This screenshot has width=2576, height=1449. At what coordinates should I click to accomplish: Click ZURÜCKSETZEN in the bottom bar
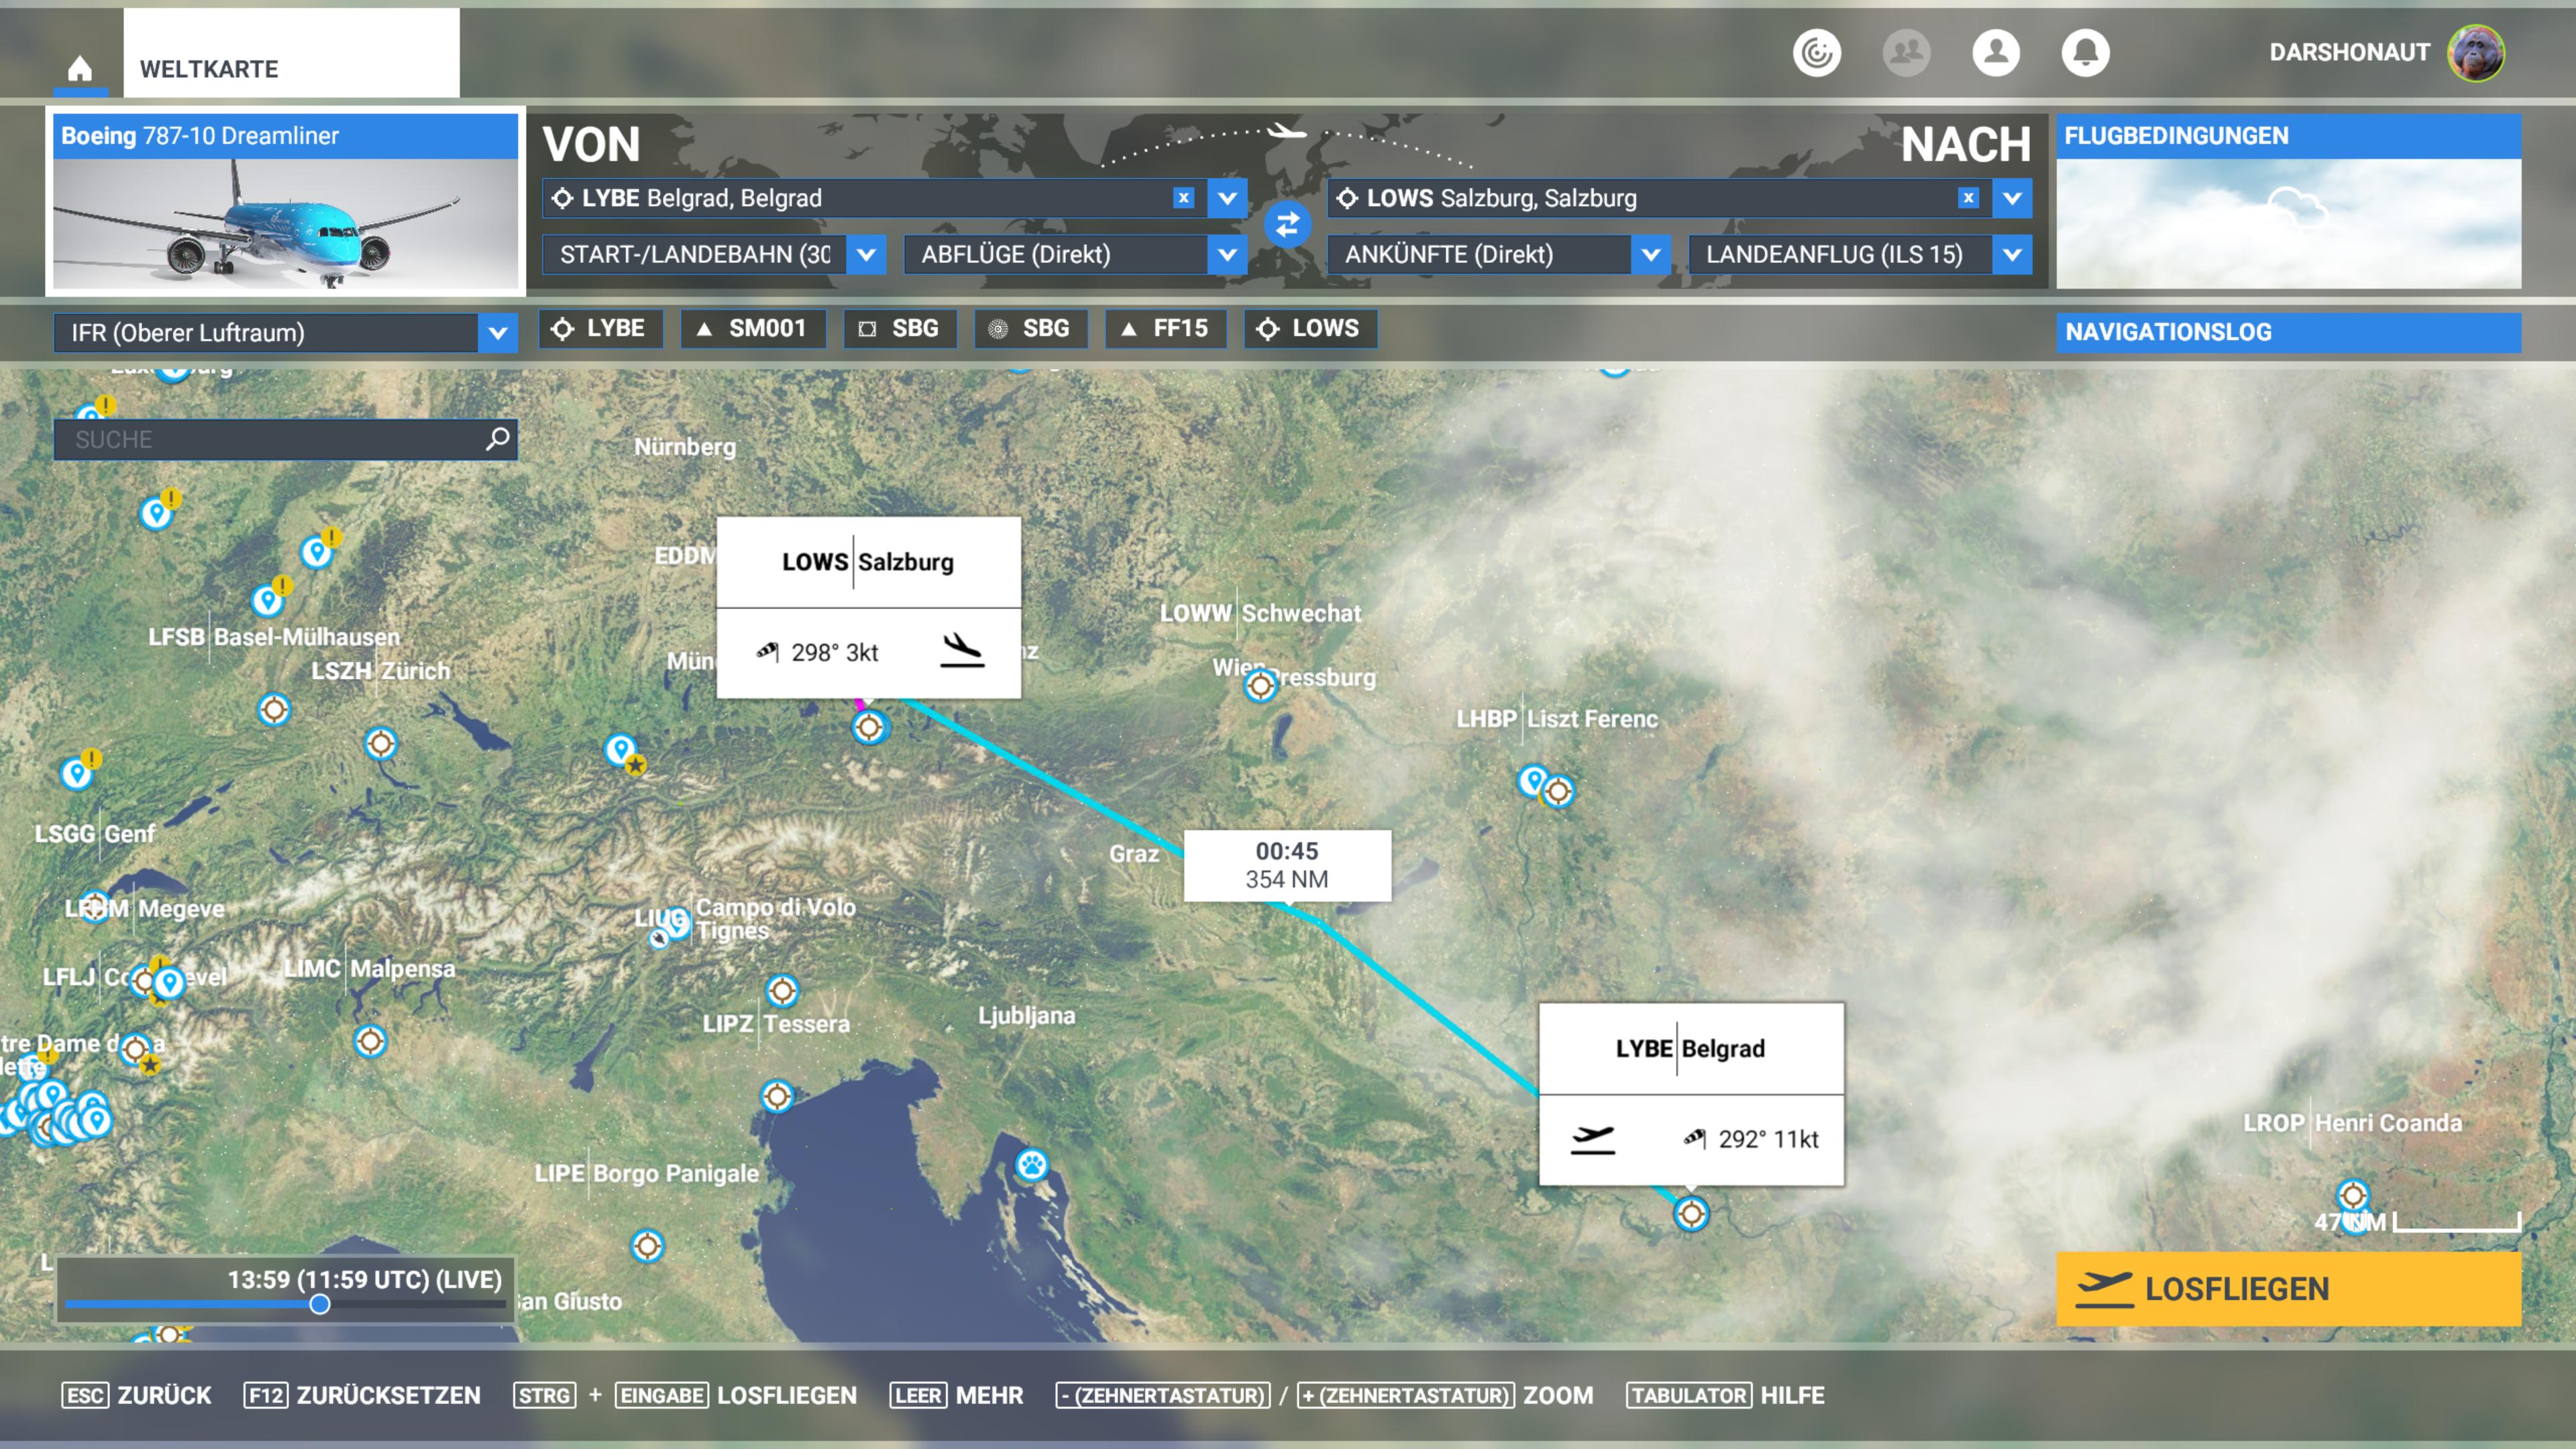pos(388,1395)
